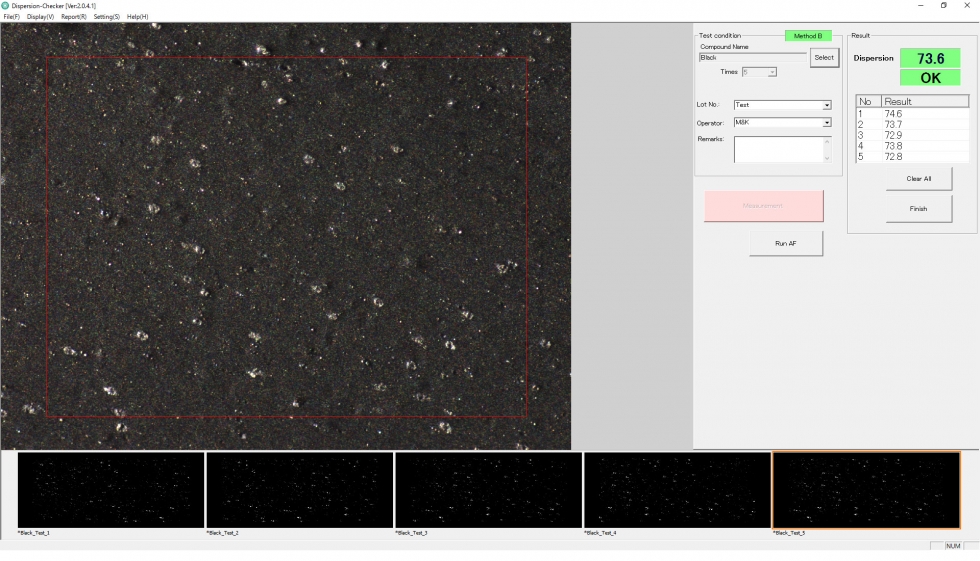Open the Times count dropdown

771,72
